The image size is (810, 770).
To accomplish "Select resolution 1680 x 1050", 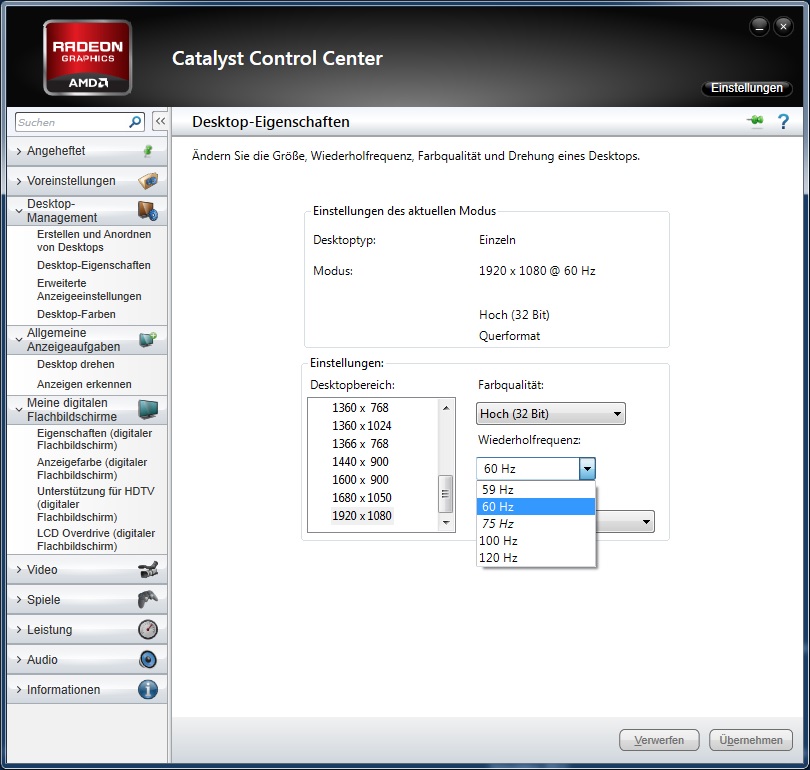I will 362,498.
